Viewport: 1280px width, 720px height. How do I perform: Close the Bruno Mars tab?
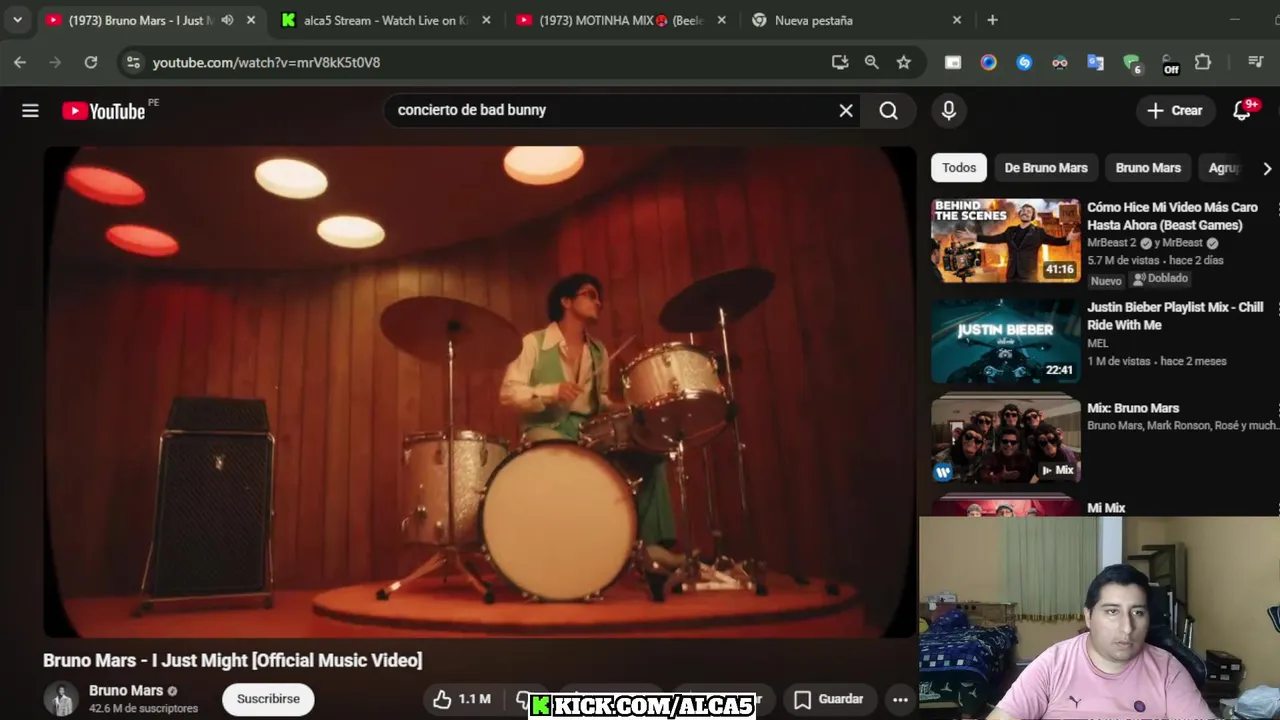pos(251,20)
